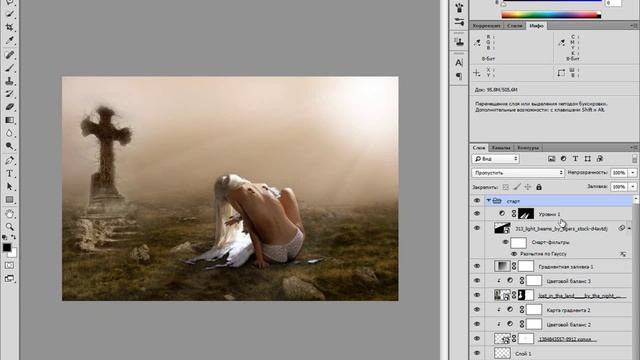Switch to the Контуры tab
Screen dimensions: 640x360
(x=528, y=148)
